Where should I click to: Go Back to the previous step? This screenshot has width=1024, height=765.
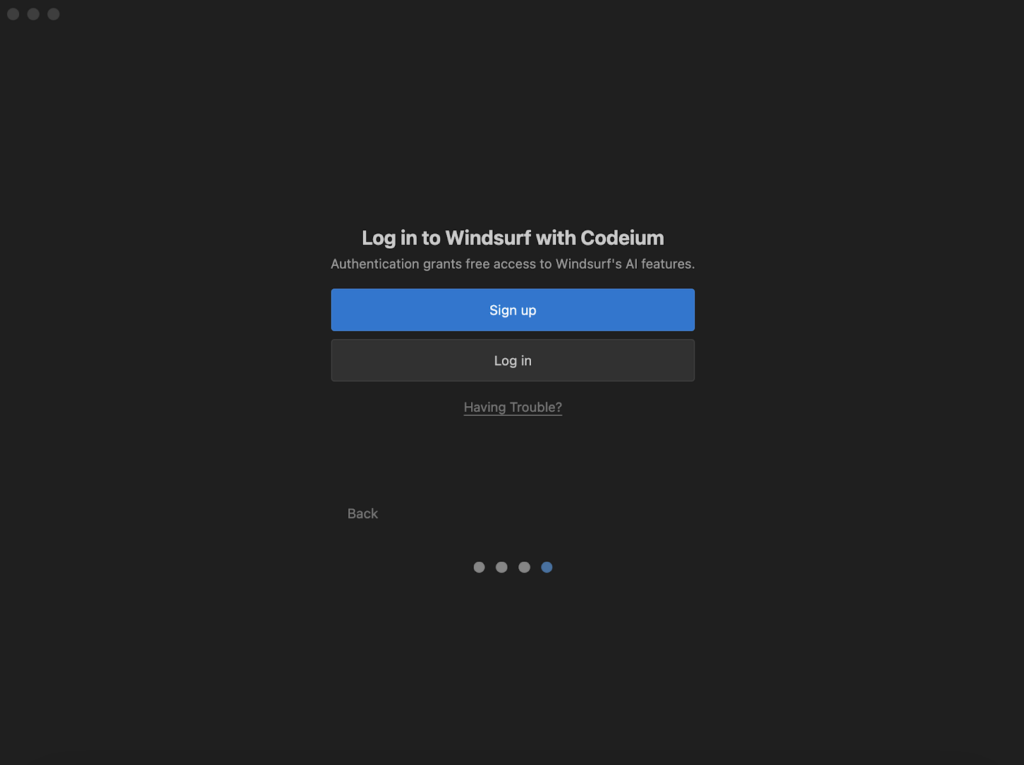362,513
